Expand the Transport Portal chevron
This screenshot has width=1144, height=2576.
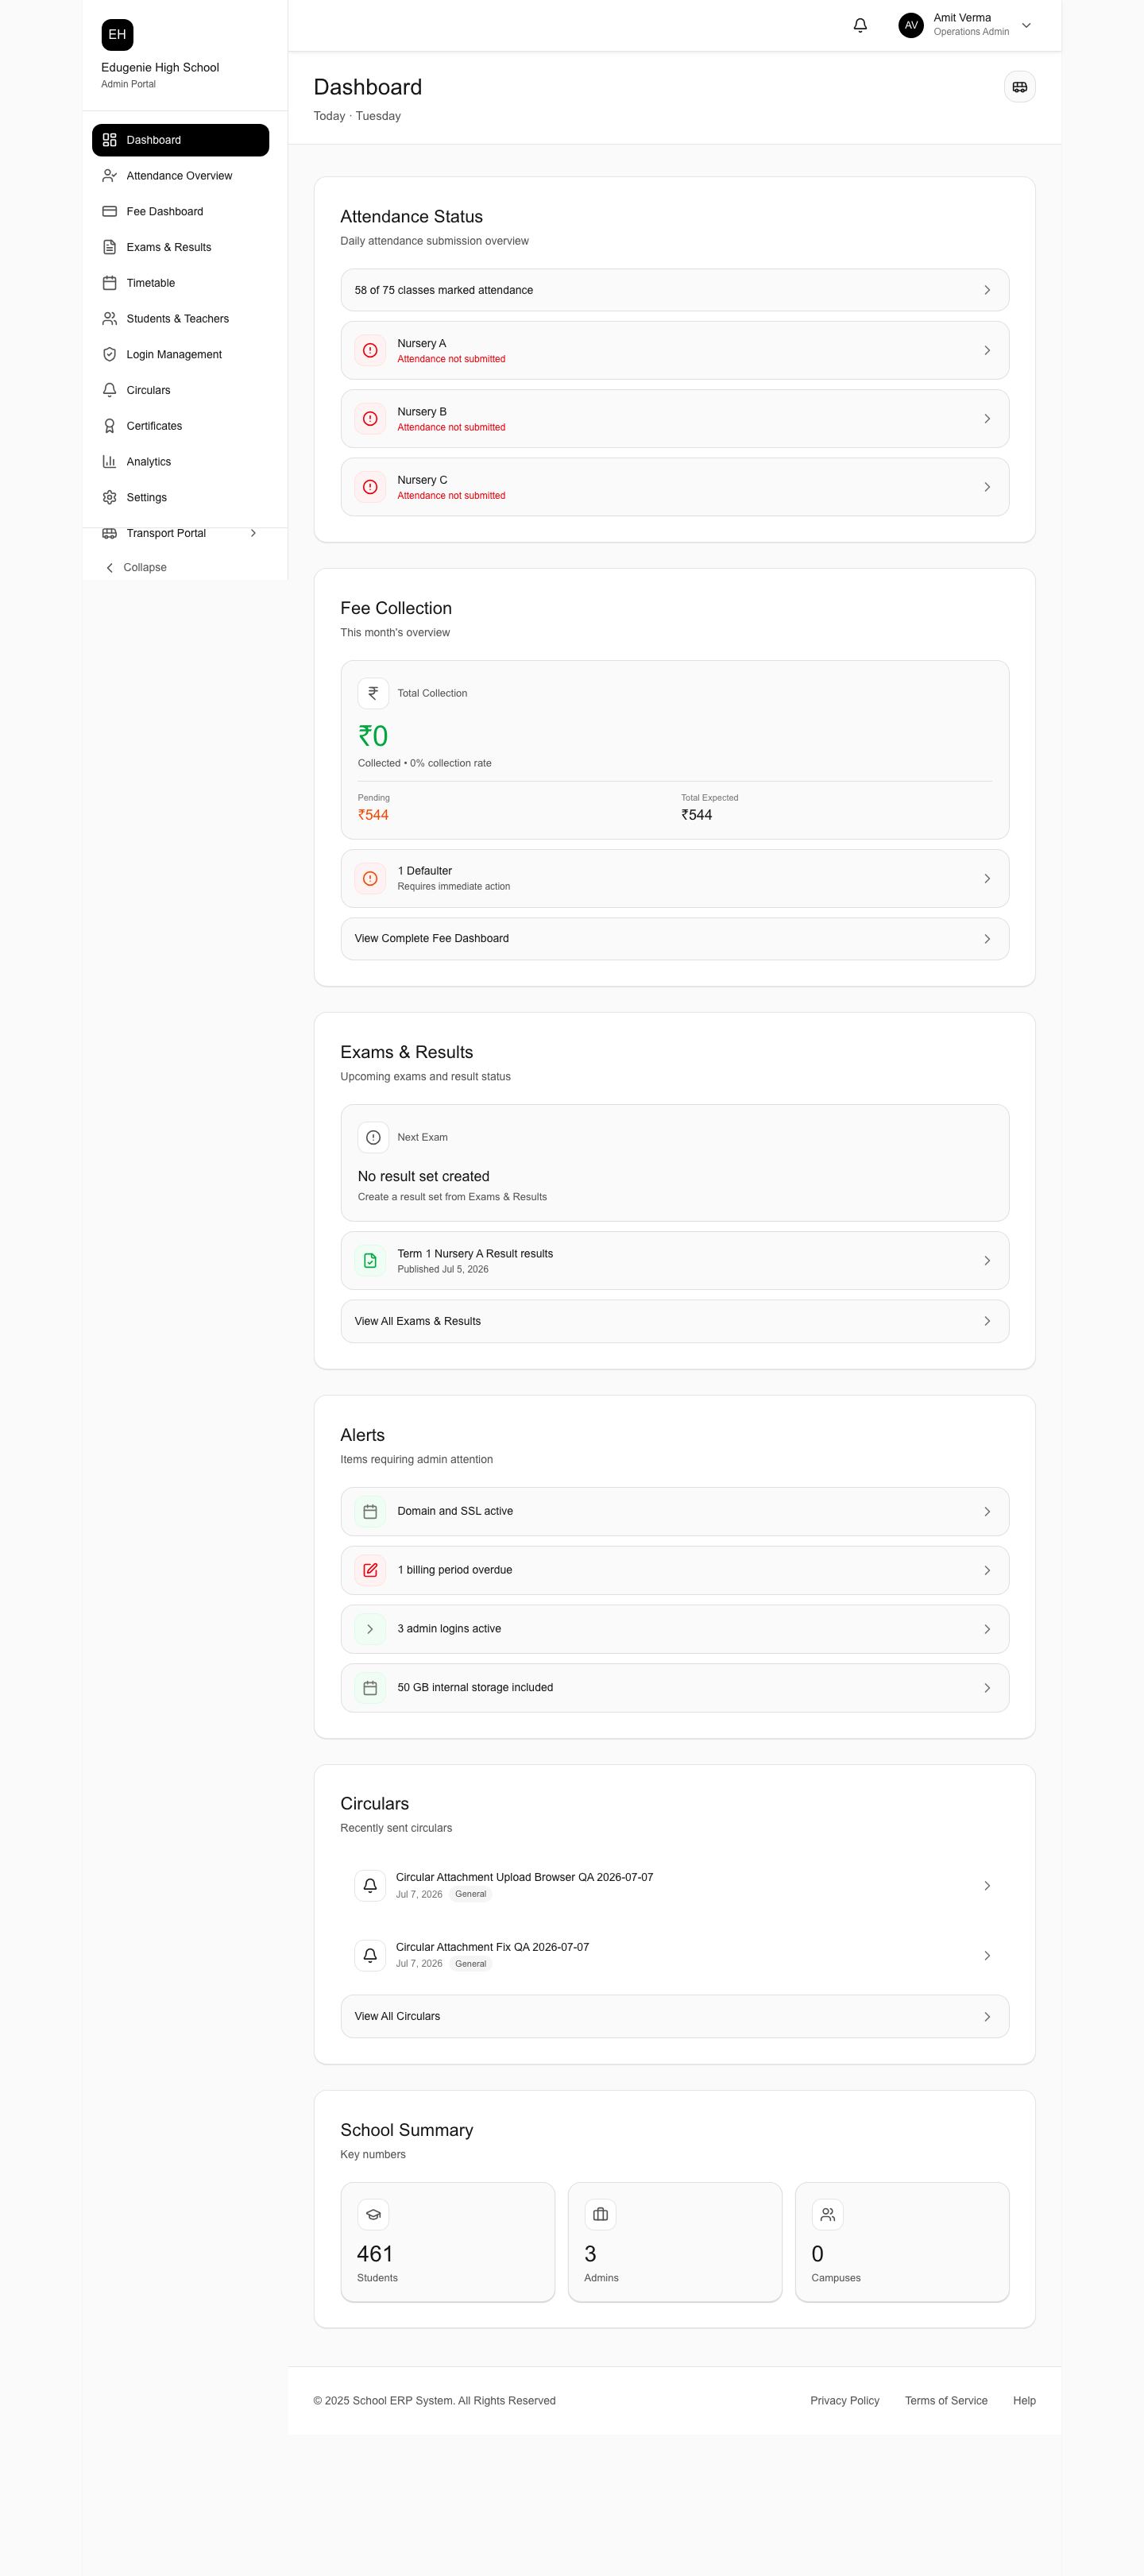pos(253,533)
